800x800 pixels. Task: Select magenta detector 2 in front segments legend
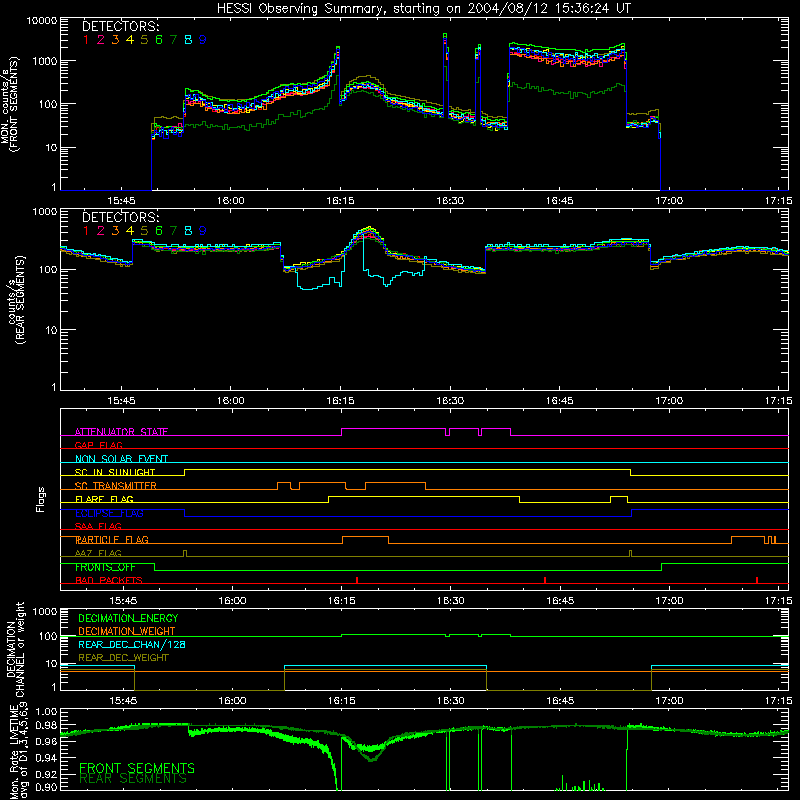[x=101, y=40]
